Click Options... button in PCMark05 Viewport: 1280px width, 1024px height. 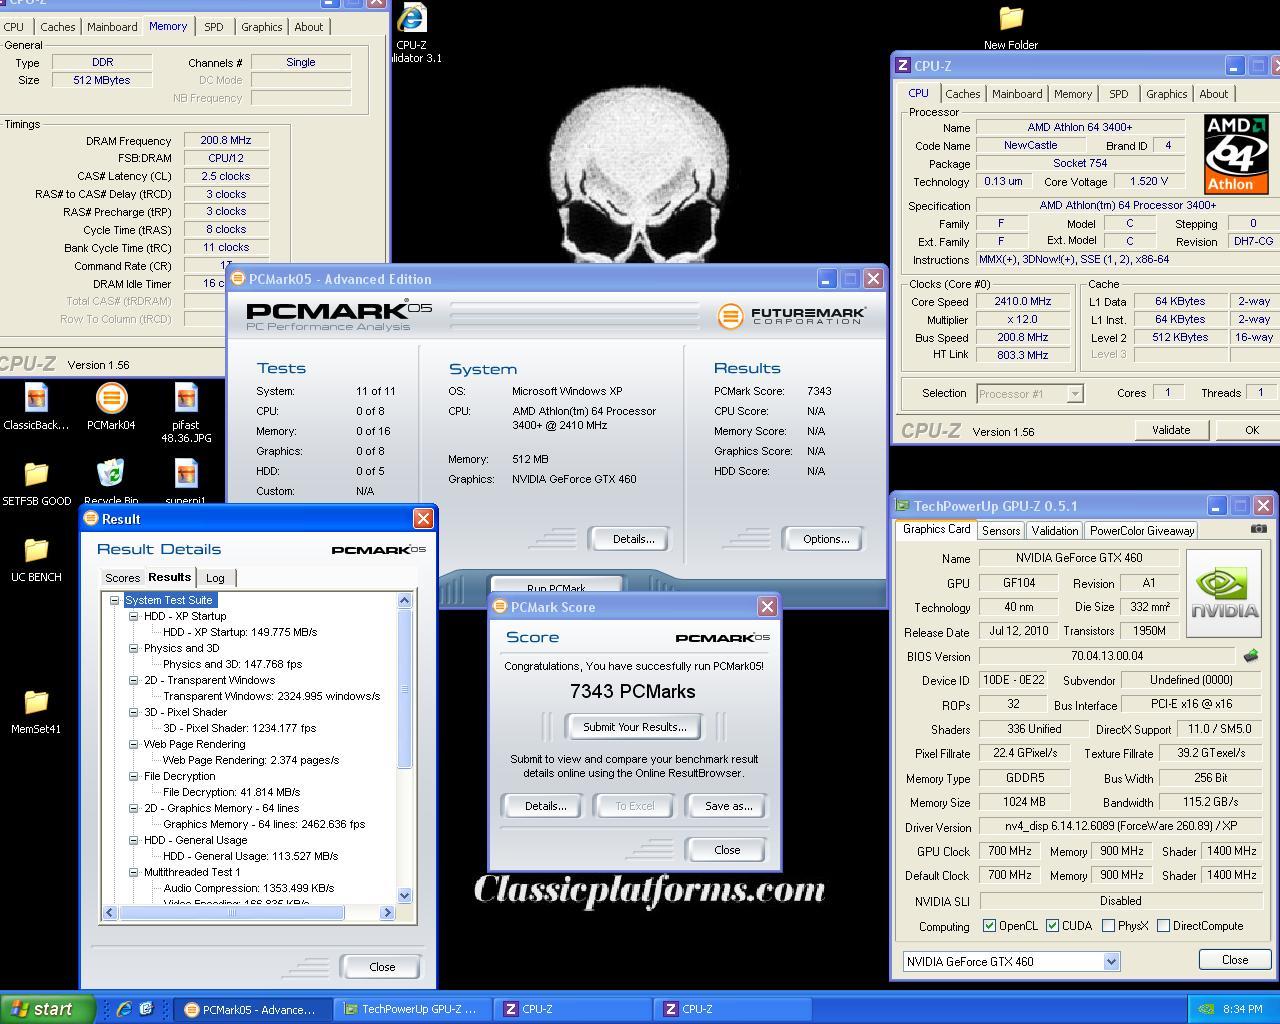tap(825, 539)
